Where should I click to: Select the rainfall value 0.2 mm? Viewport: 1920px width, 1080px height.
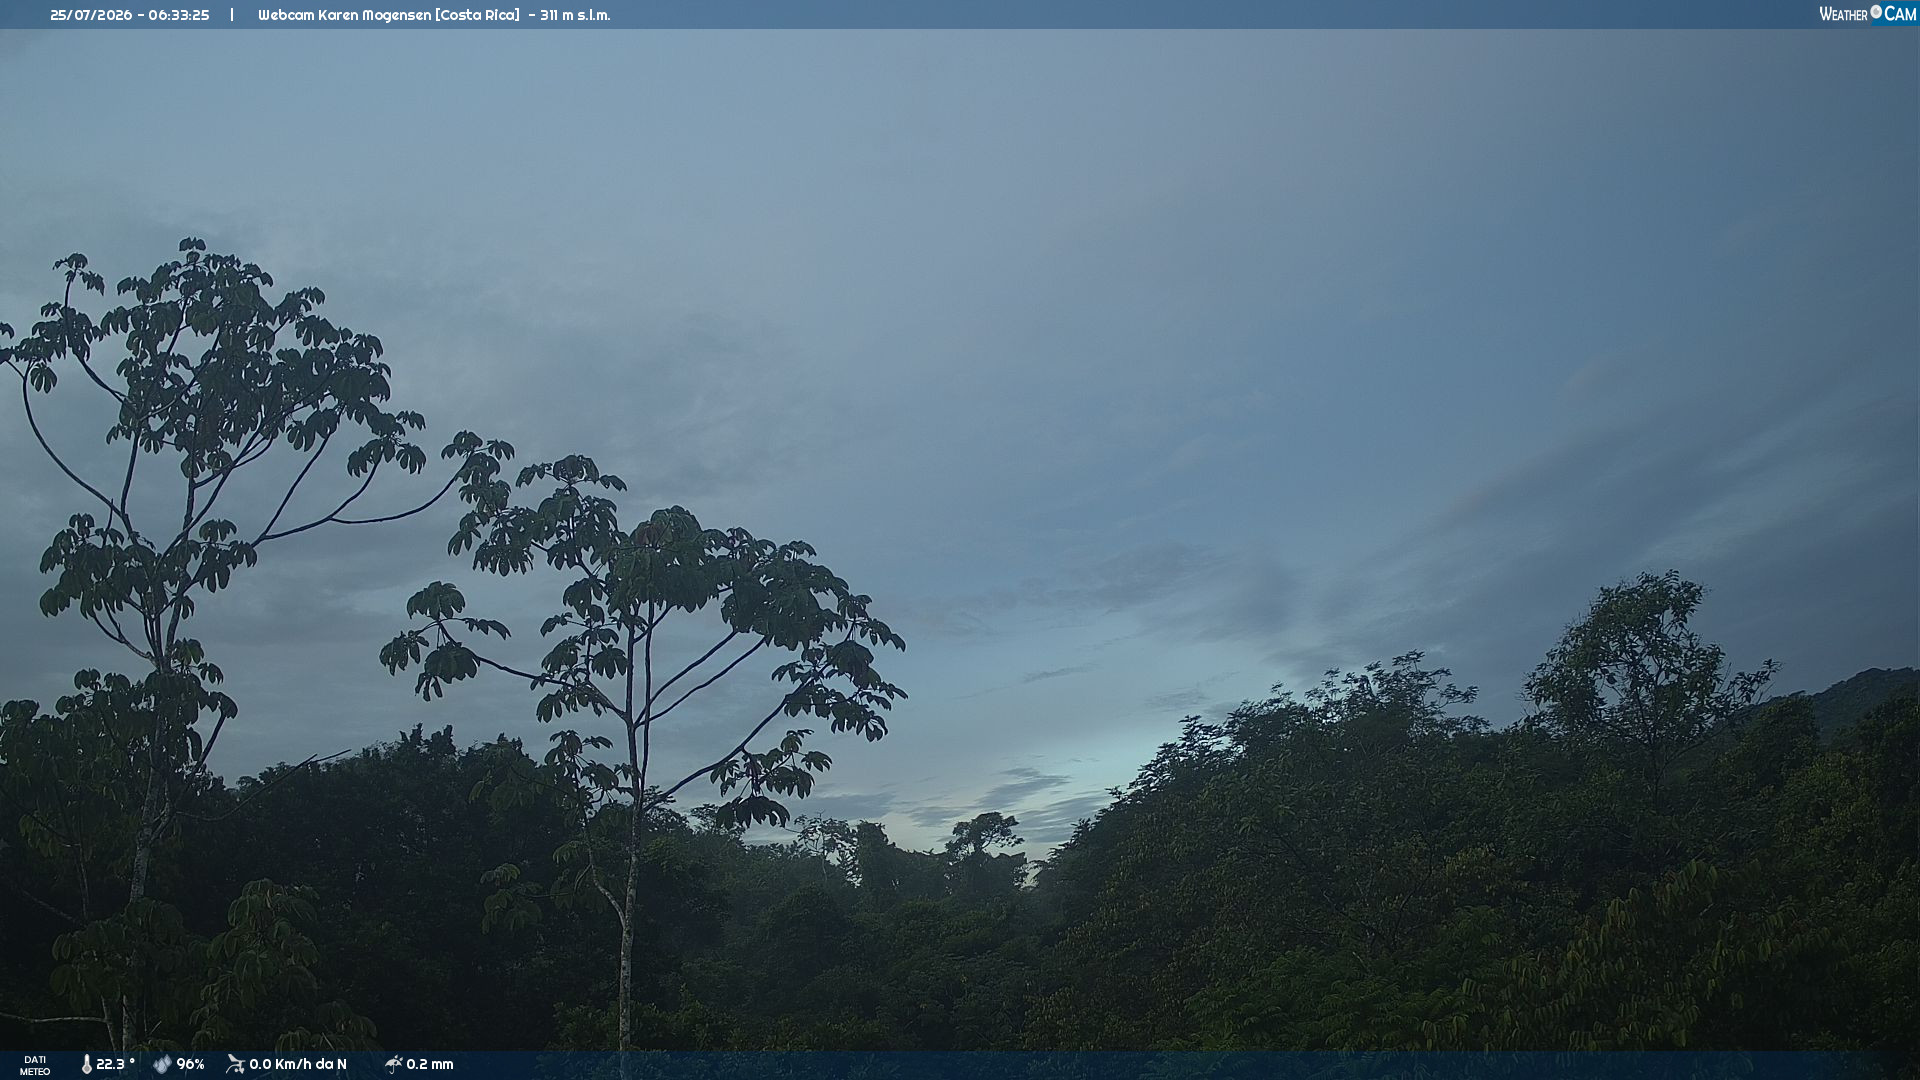tap(430, 1064)
